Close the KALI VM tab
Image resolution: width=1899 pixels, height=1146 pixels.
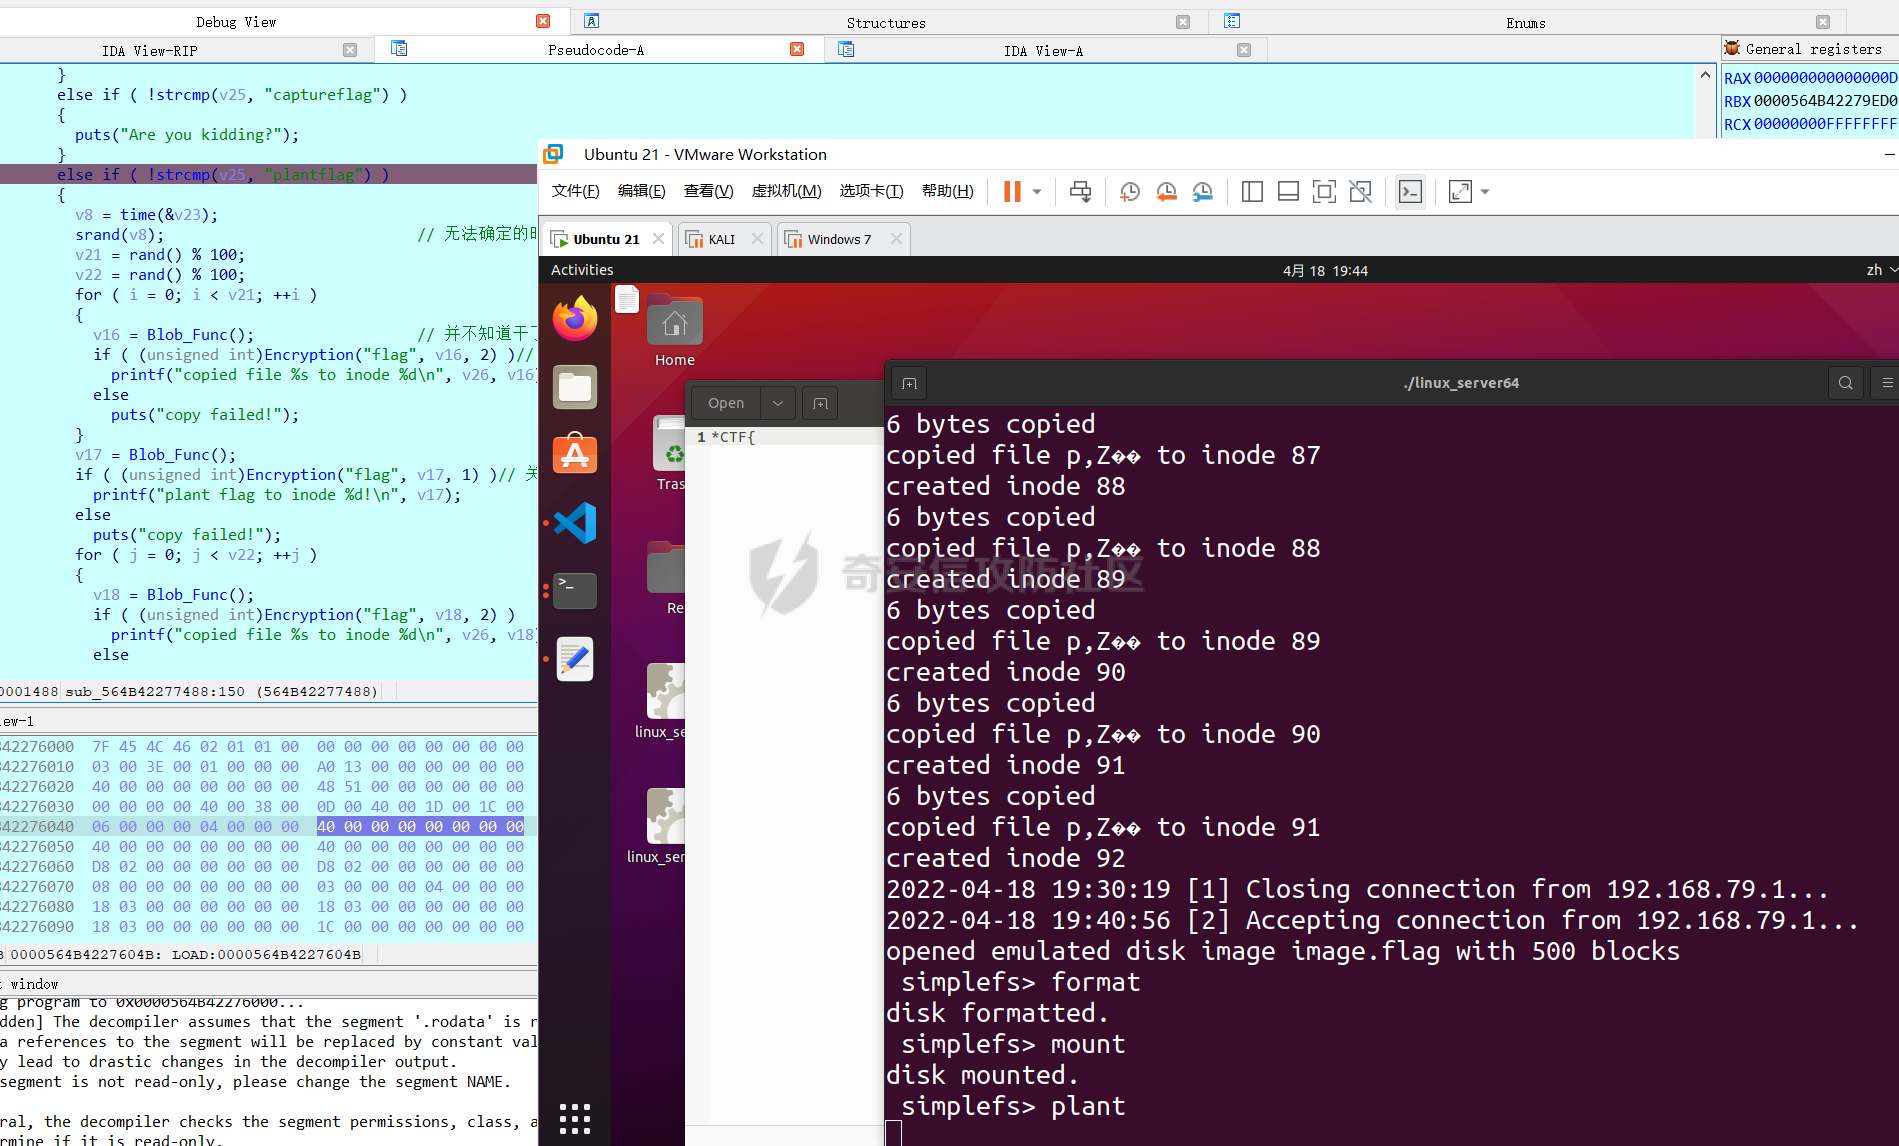click(x=757, y=239)
